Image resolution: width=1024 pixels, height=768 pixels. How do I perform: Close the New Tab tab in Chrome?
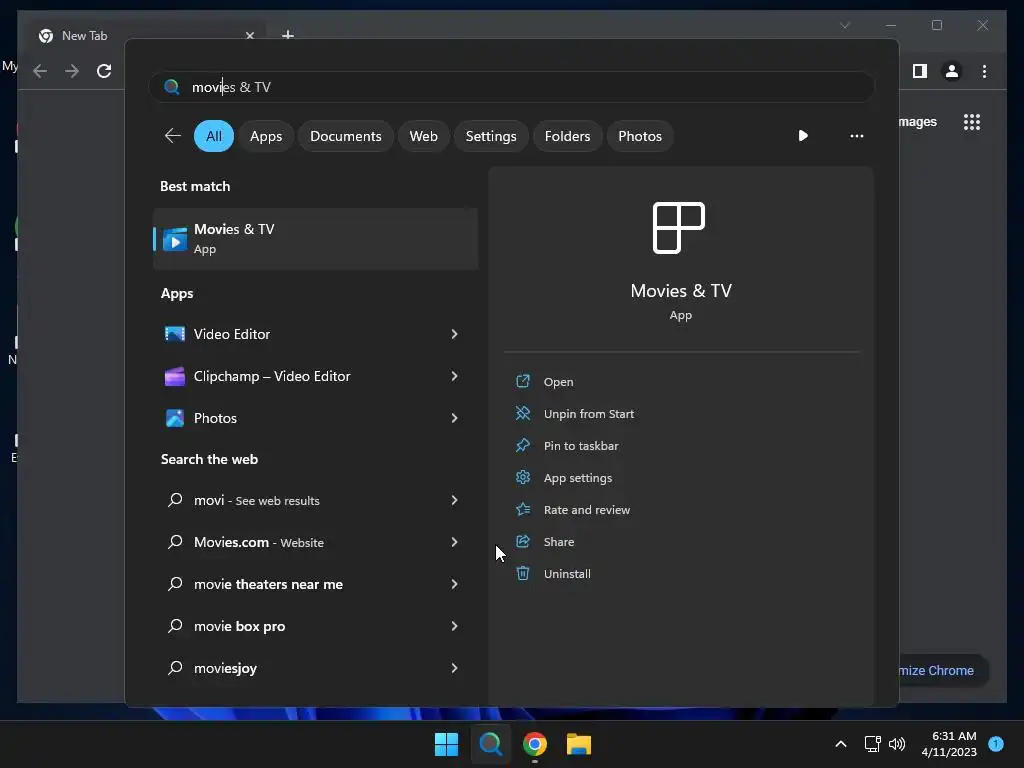click(x=249, y=36)
